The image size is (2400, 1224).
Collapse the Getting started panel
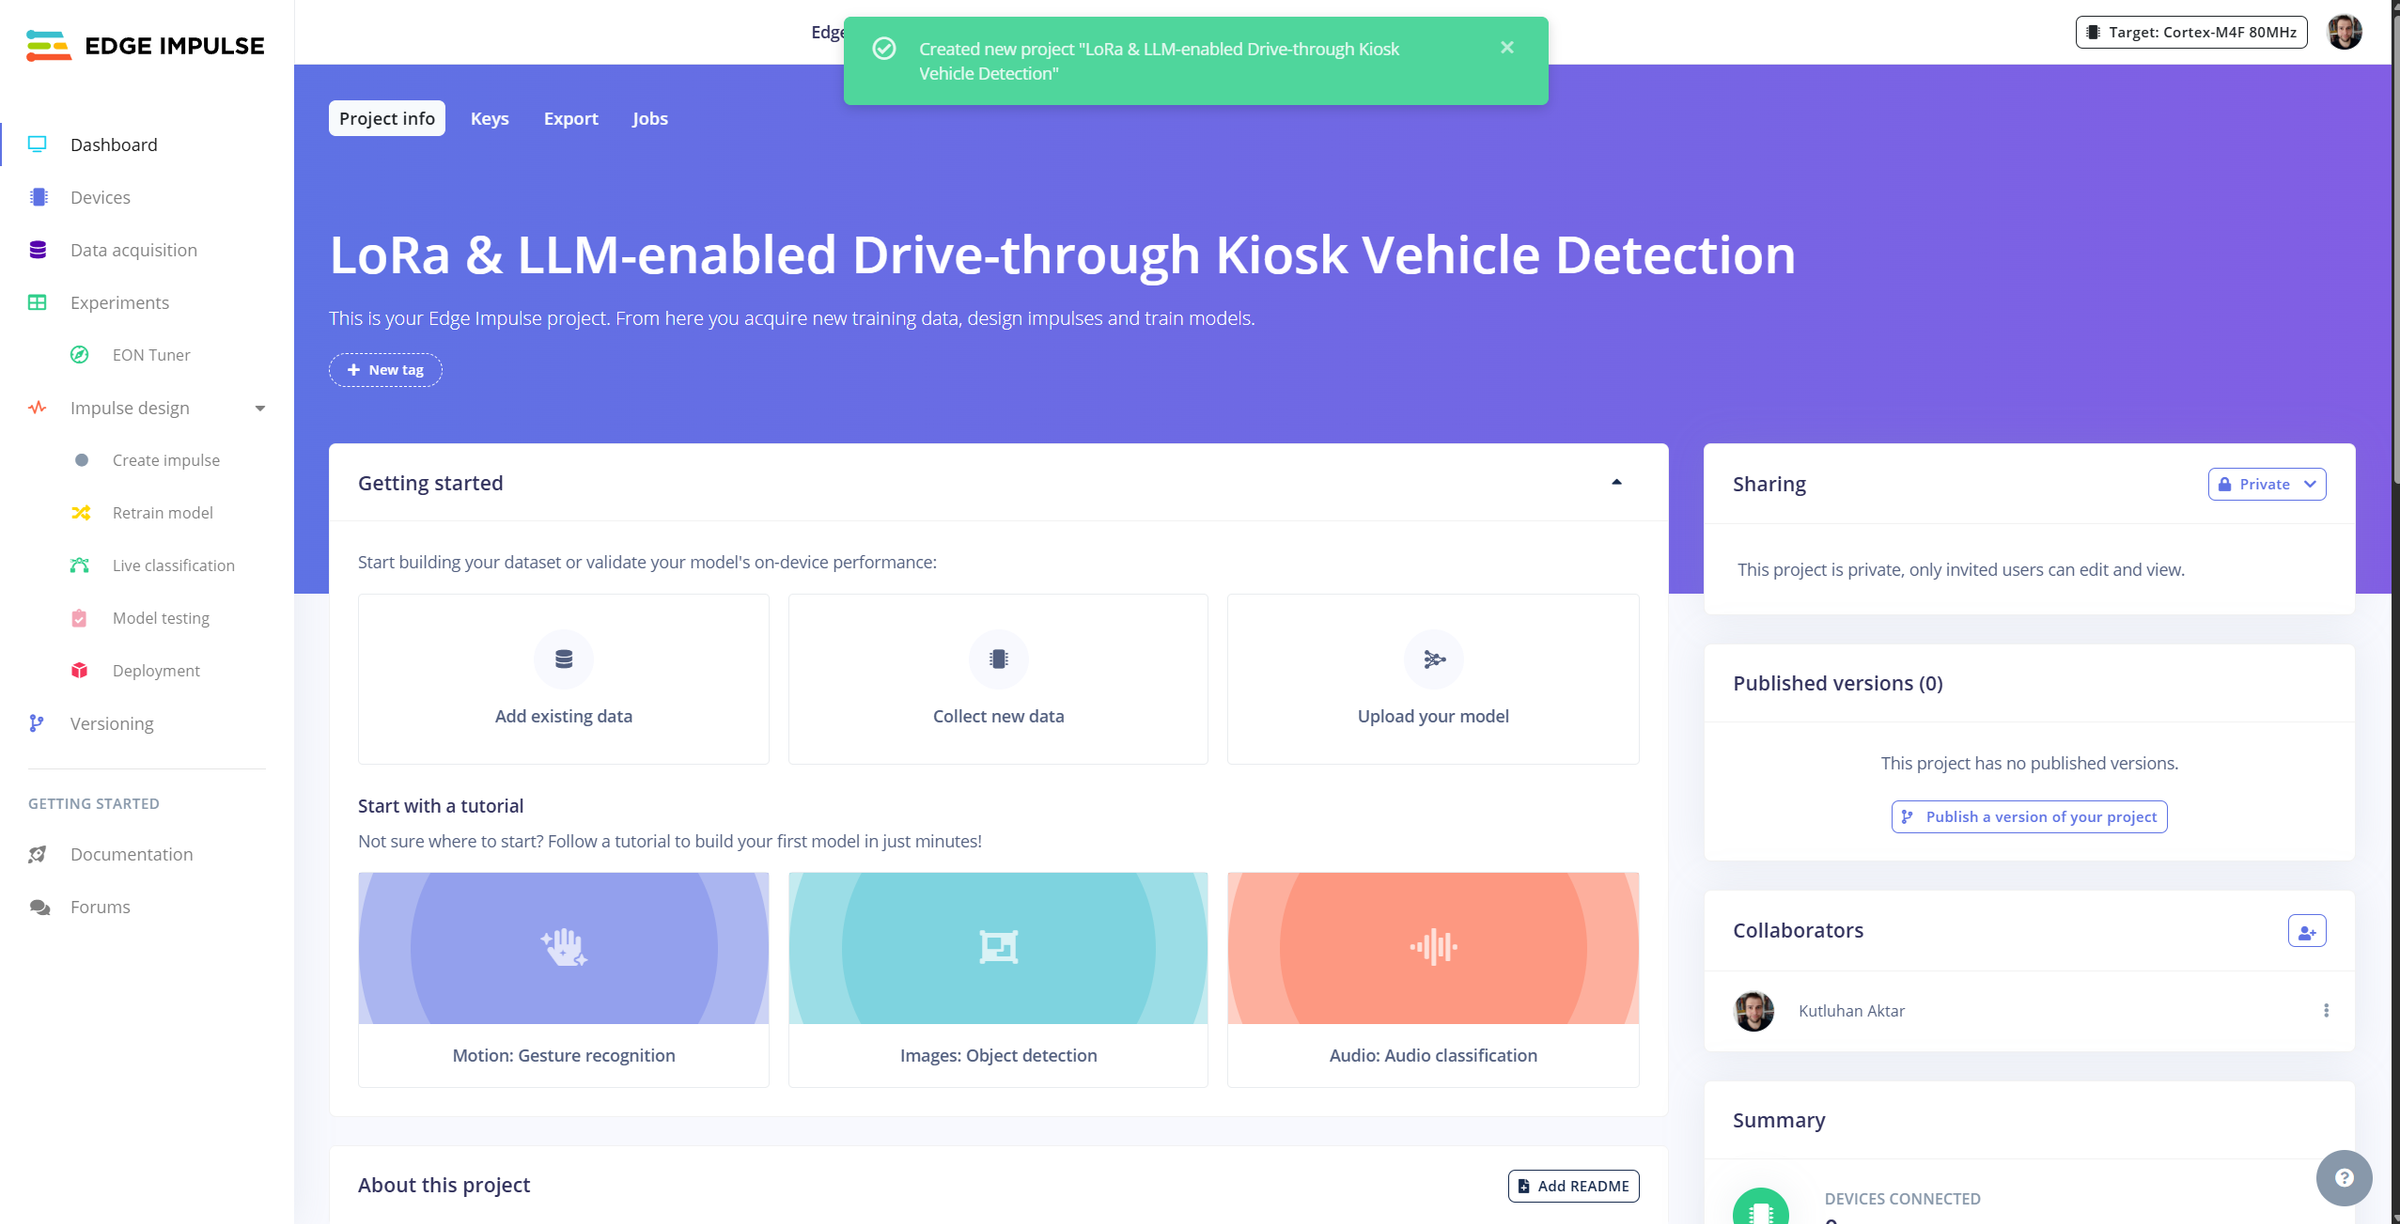[1616, 483]
